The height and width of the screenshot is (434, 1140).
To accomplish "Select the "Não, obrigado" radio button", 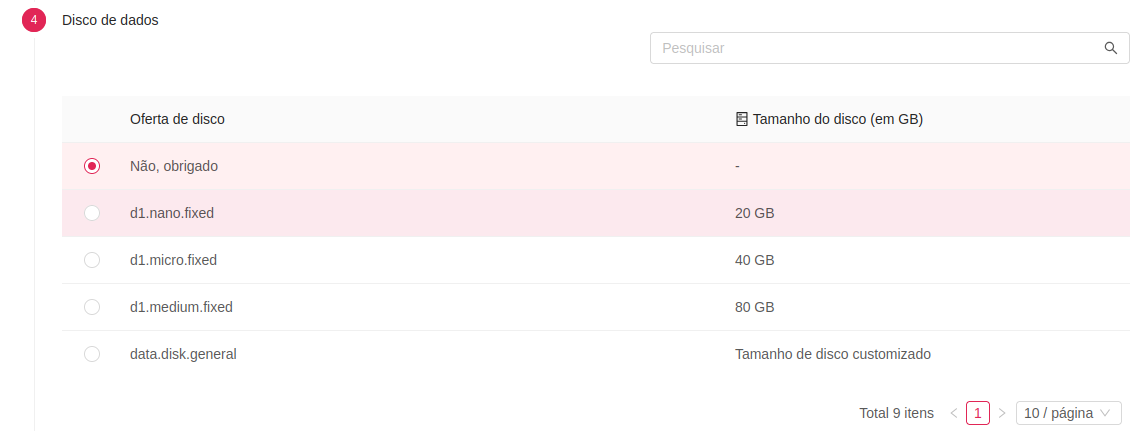I will click(x=92, y=166).
